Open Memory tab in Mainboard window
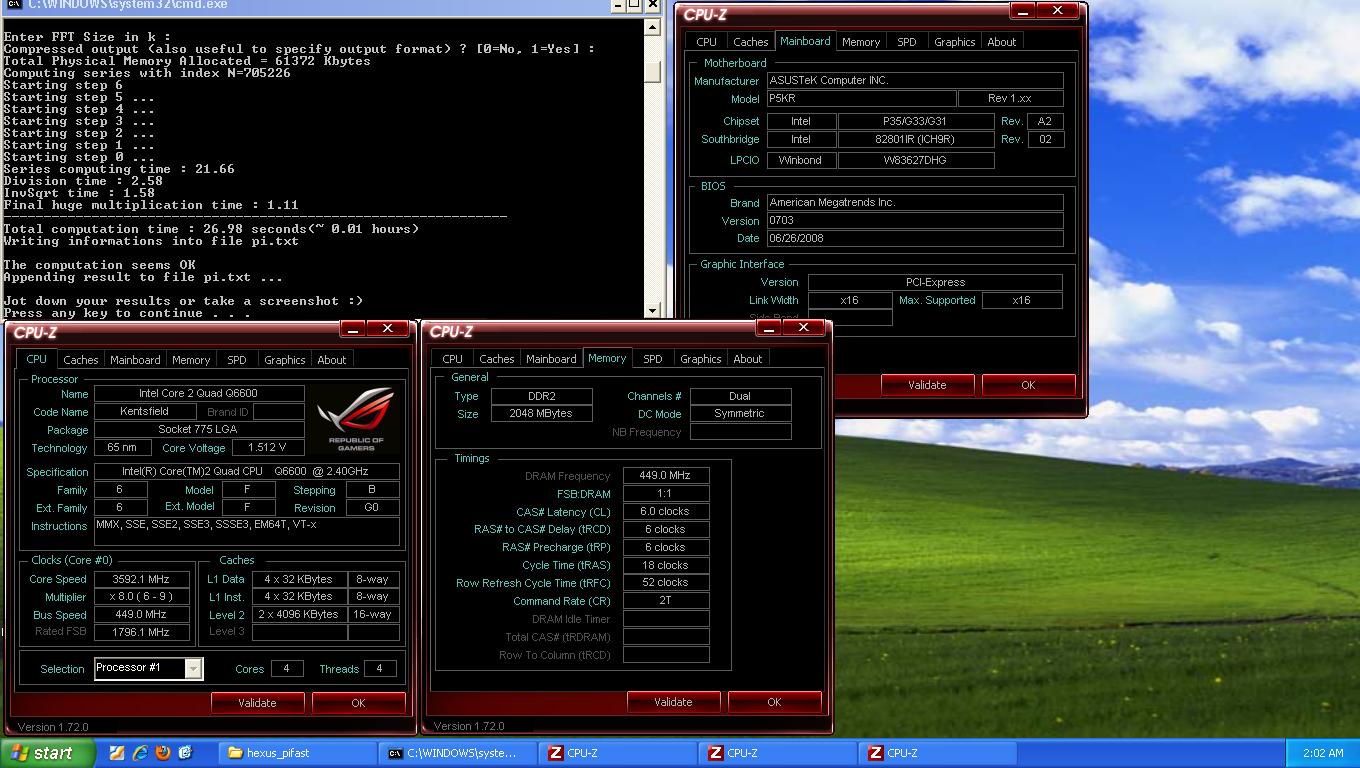Image resolution: width=1360 pixels, height=768 pixels. coord(861,42)
